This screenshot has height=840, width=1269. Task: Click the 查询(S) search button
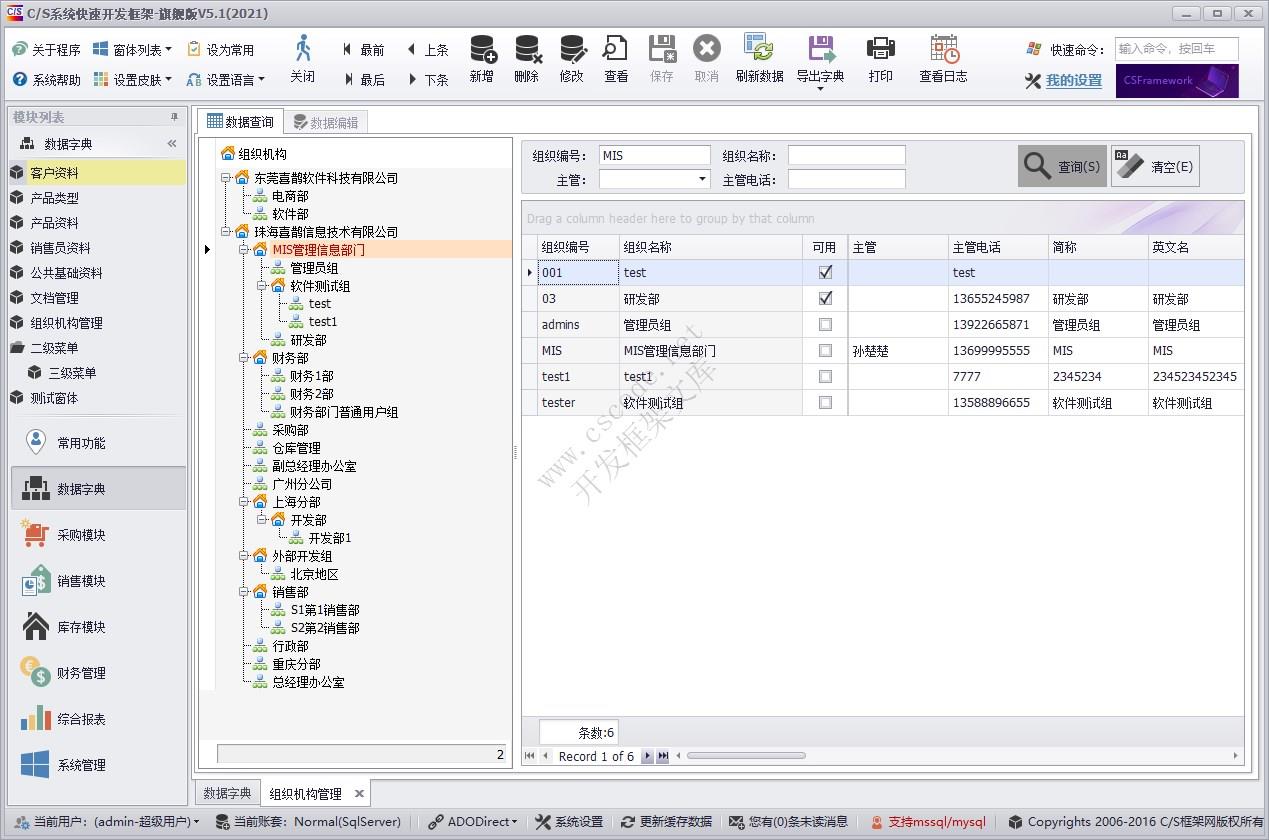pos(1061,165)
